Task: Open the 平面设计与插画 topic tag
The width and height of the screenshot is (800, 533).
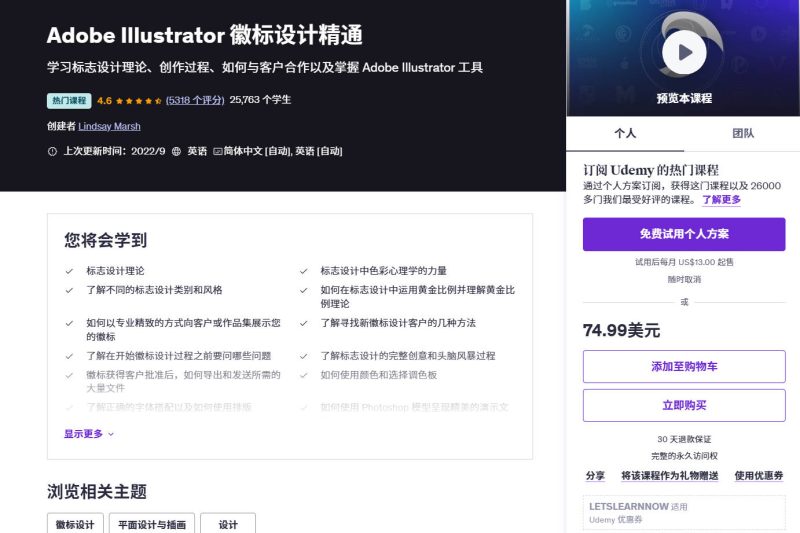Action: (152, 524)
